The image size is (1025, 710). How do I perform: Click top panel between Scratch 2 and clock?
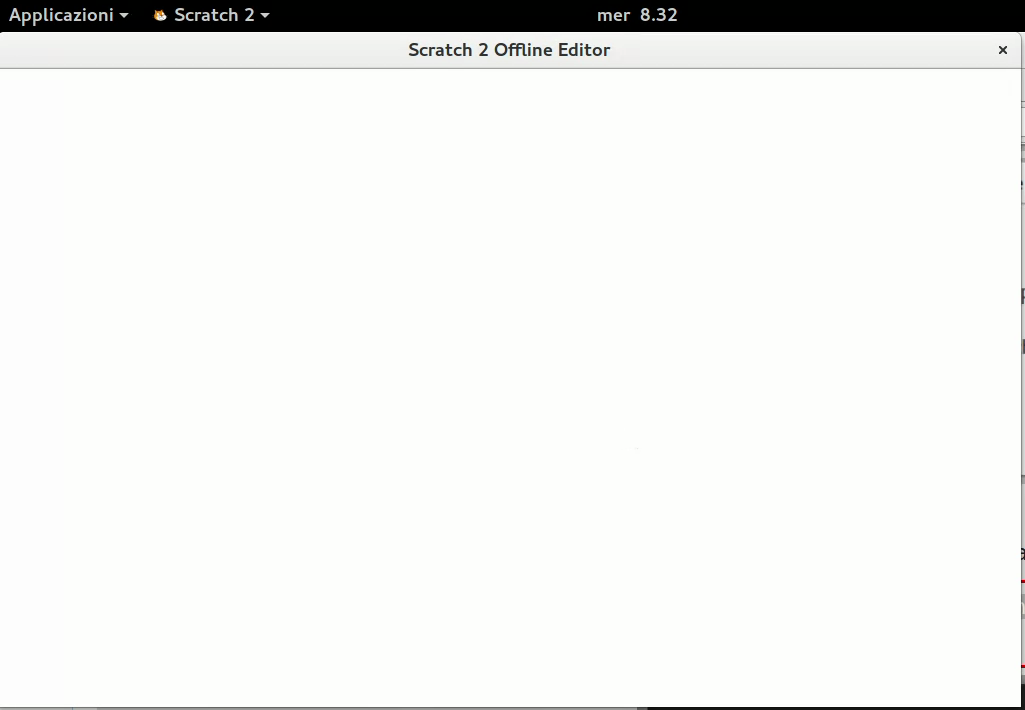pyautogui.click(x=430, y=15)
